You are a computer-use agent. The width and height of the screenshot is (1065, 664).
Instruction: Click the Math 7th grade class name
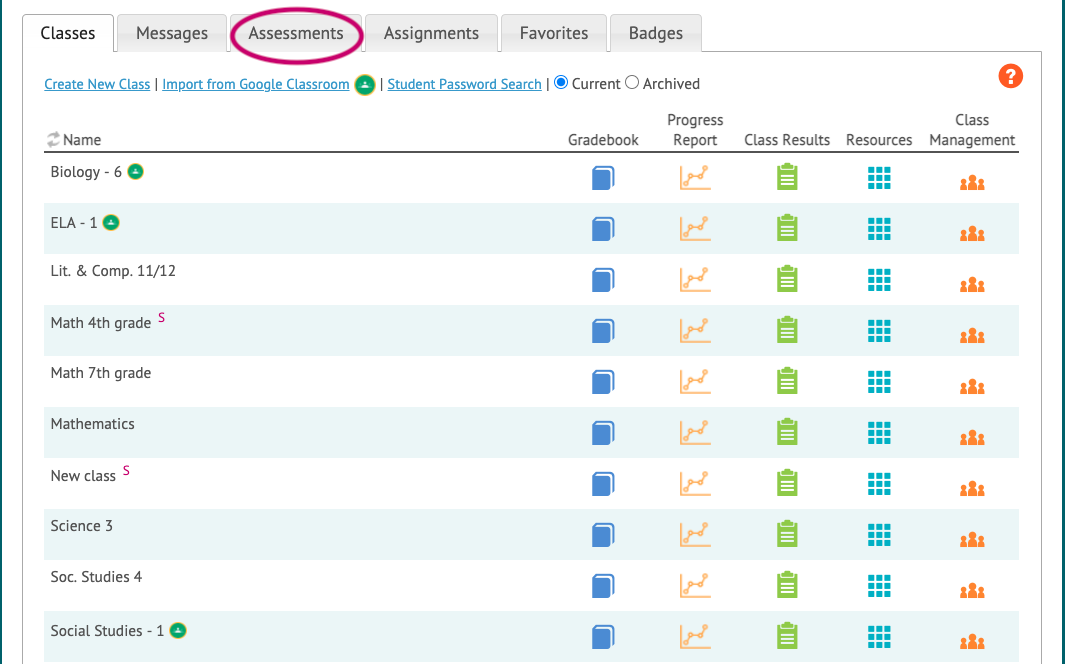pos(101,373)
